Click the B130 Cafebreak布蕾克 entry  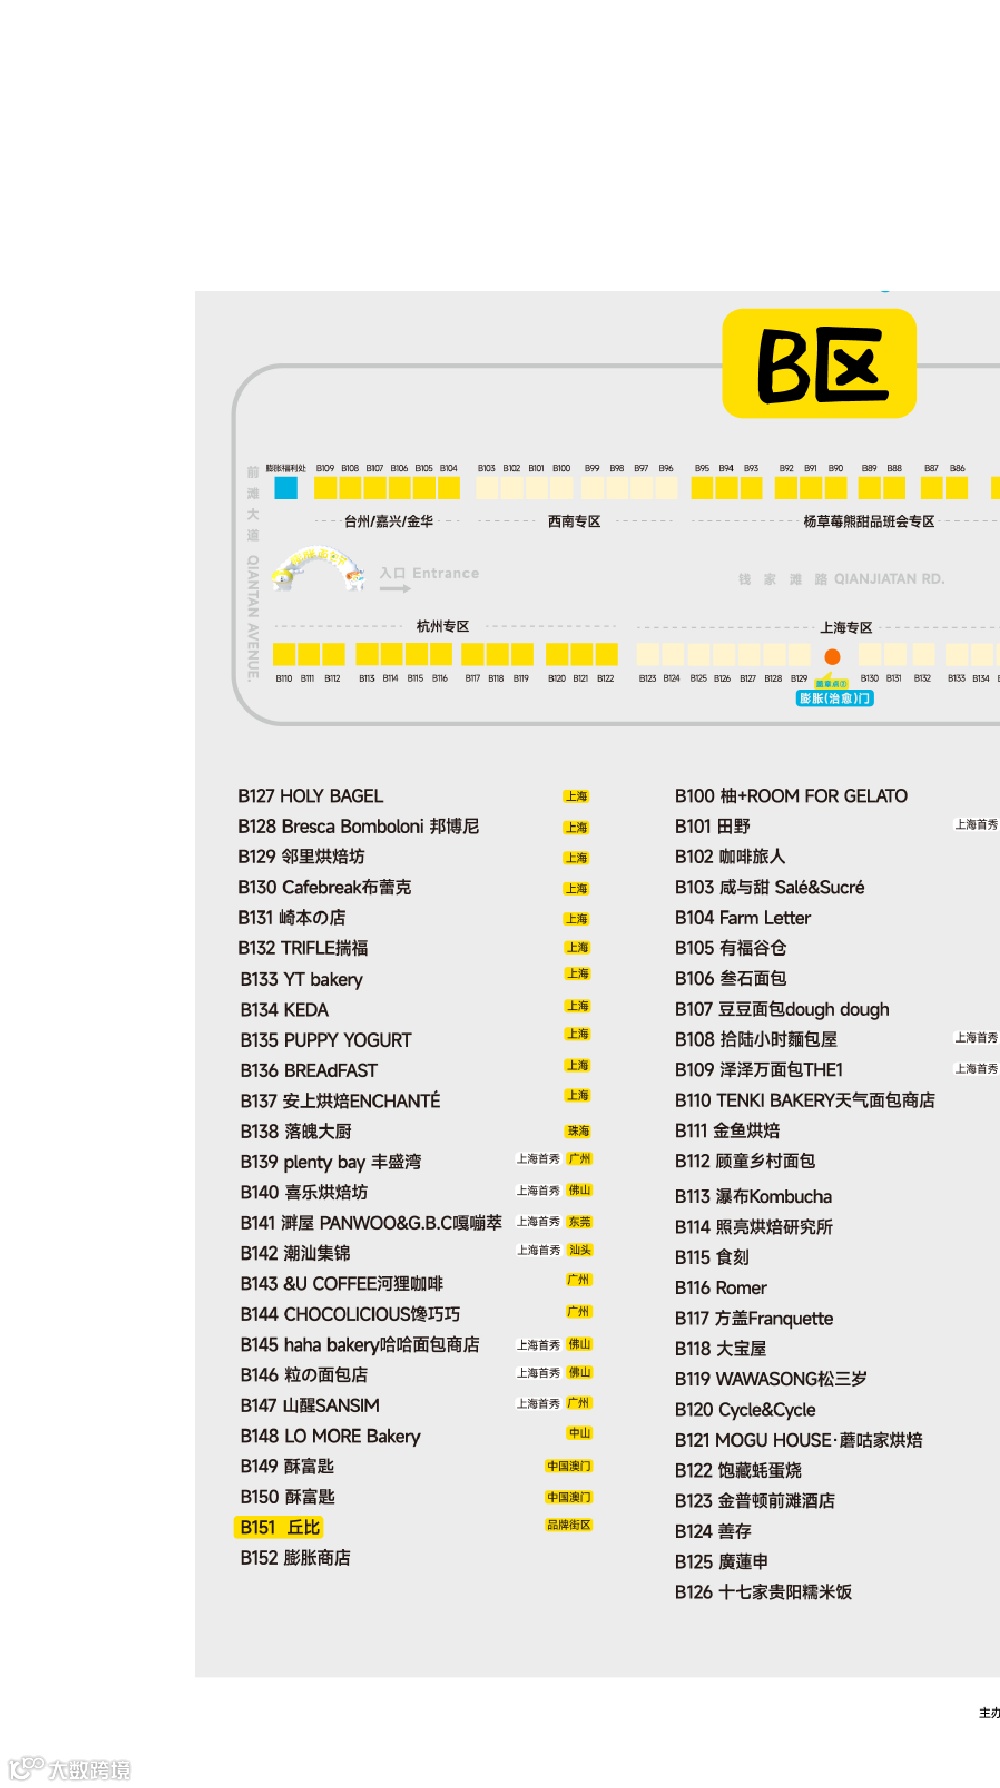tap(325, 887)
